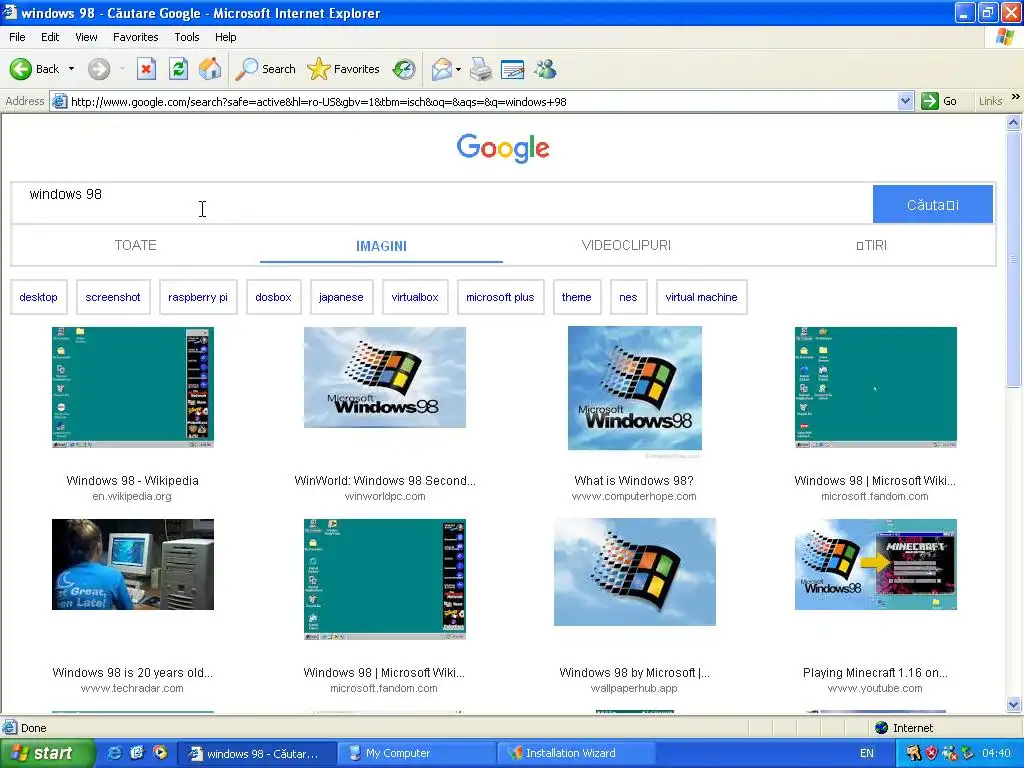This screenshot has height=768, width=1024.
Task: Select the IMAGINI tab
Action: pyautogui.click(x=381, y=246)
